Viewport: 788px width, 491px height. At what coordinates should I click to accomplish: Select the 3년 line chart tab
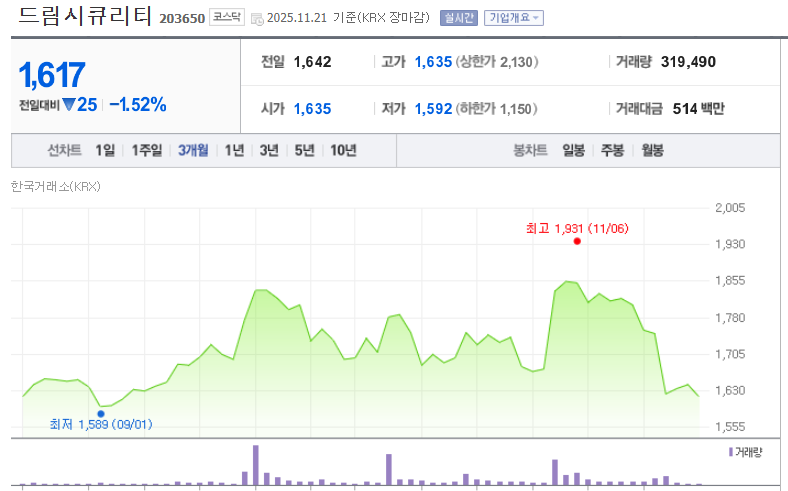pyautogui.click(x=269, y=150)
